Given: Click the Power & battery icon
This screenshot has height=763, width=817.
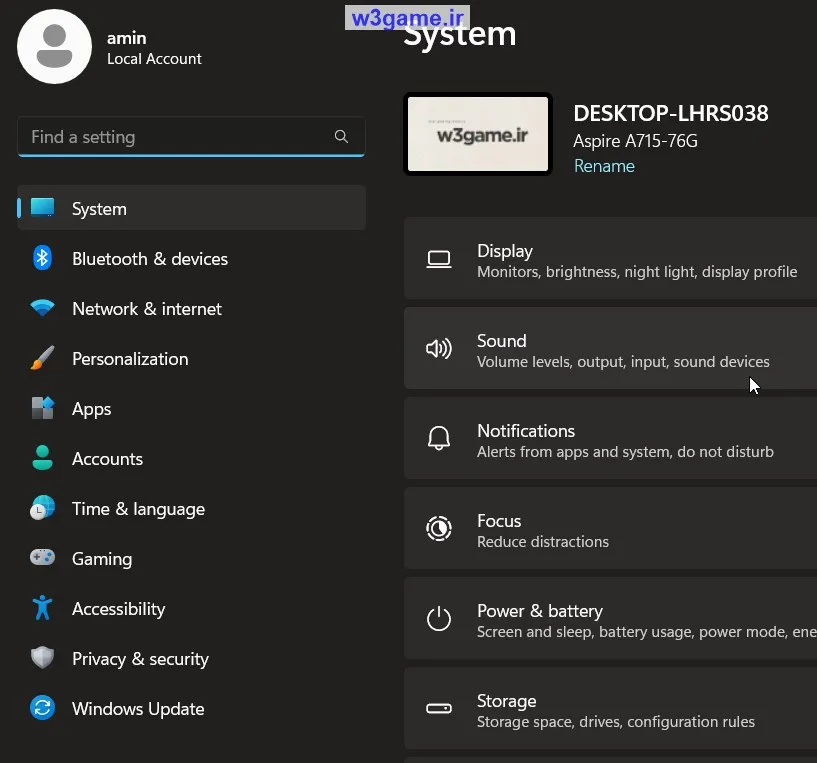Looking at the screenshot, I should pos(439,619).
